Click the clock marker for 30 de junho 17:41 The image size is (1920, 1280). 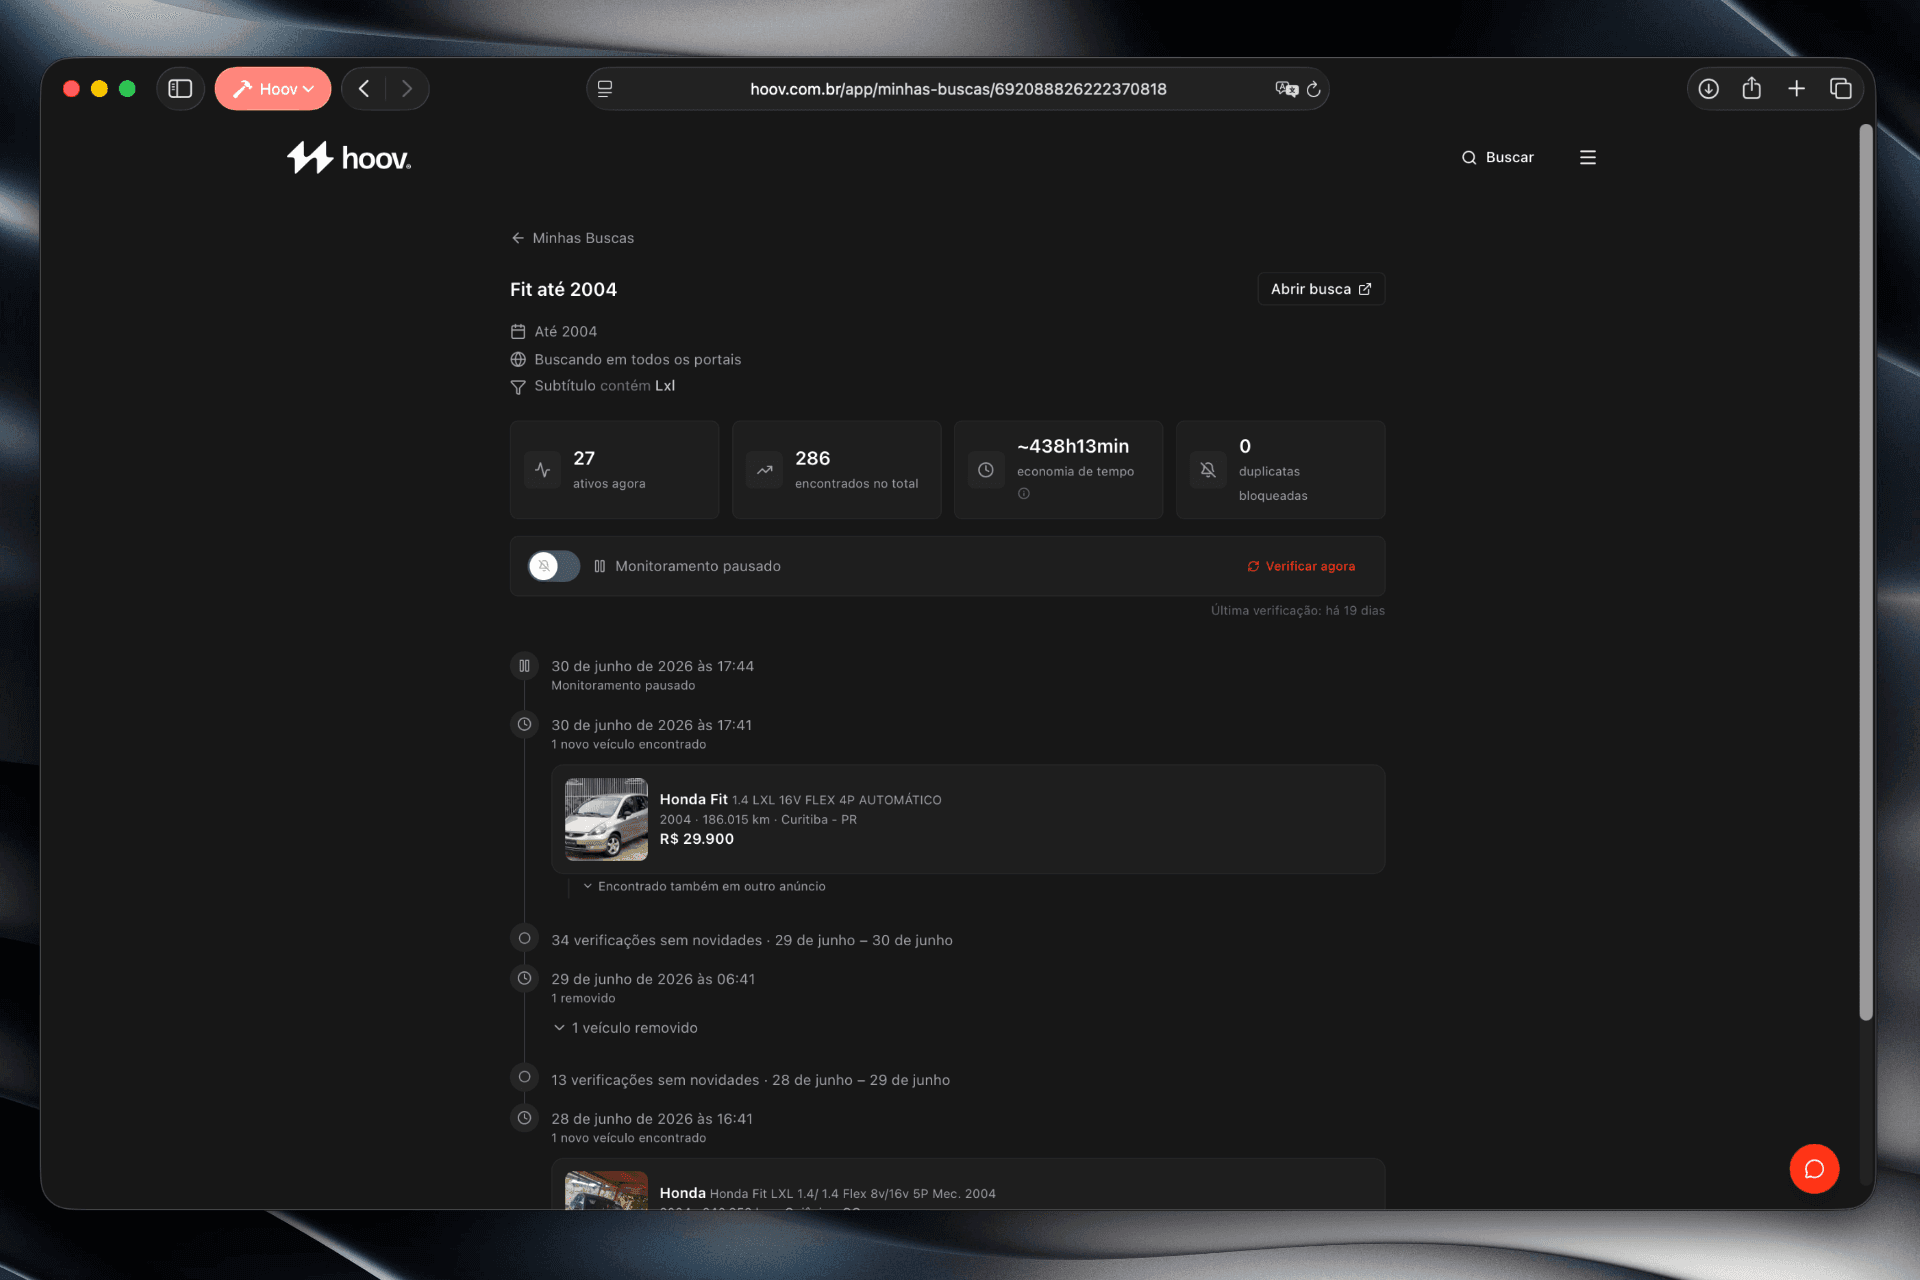[524, 725]
